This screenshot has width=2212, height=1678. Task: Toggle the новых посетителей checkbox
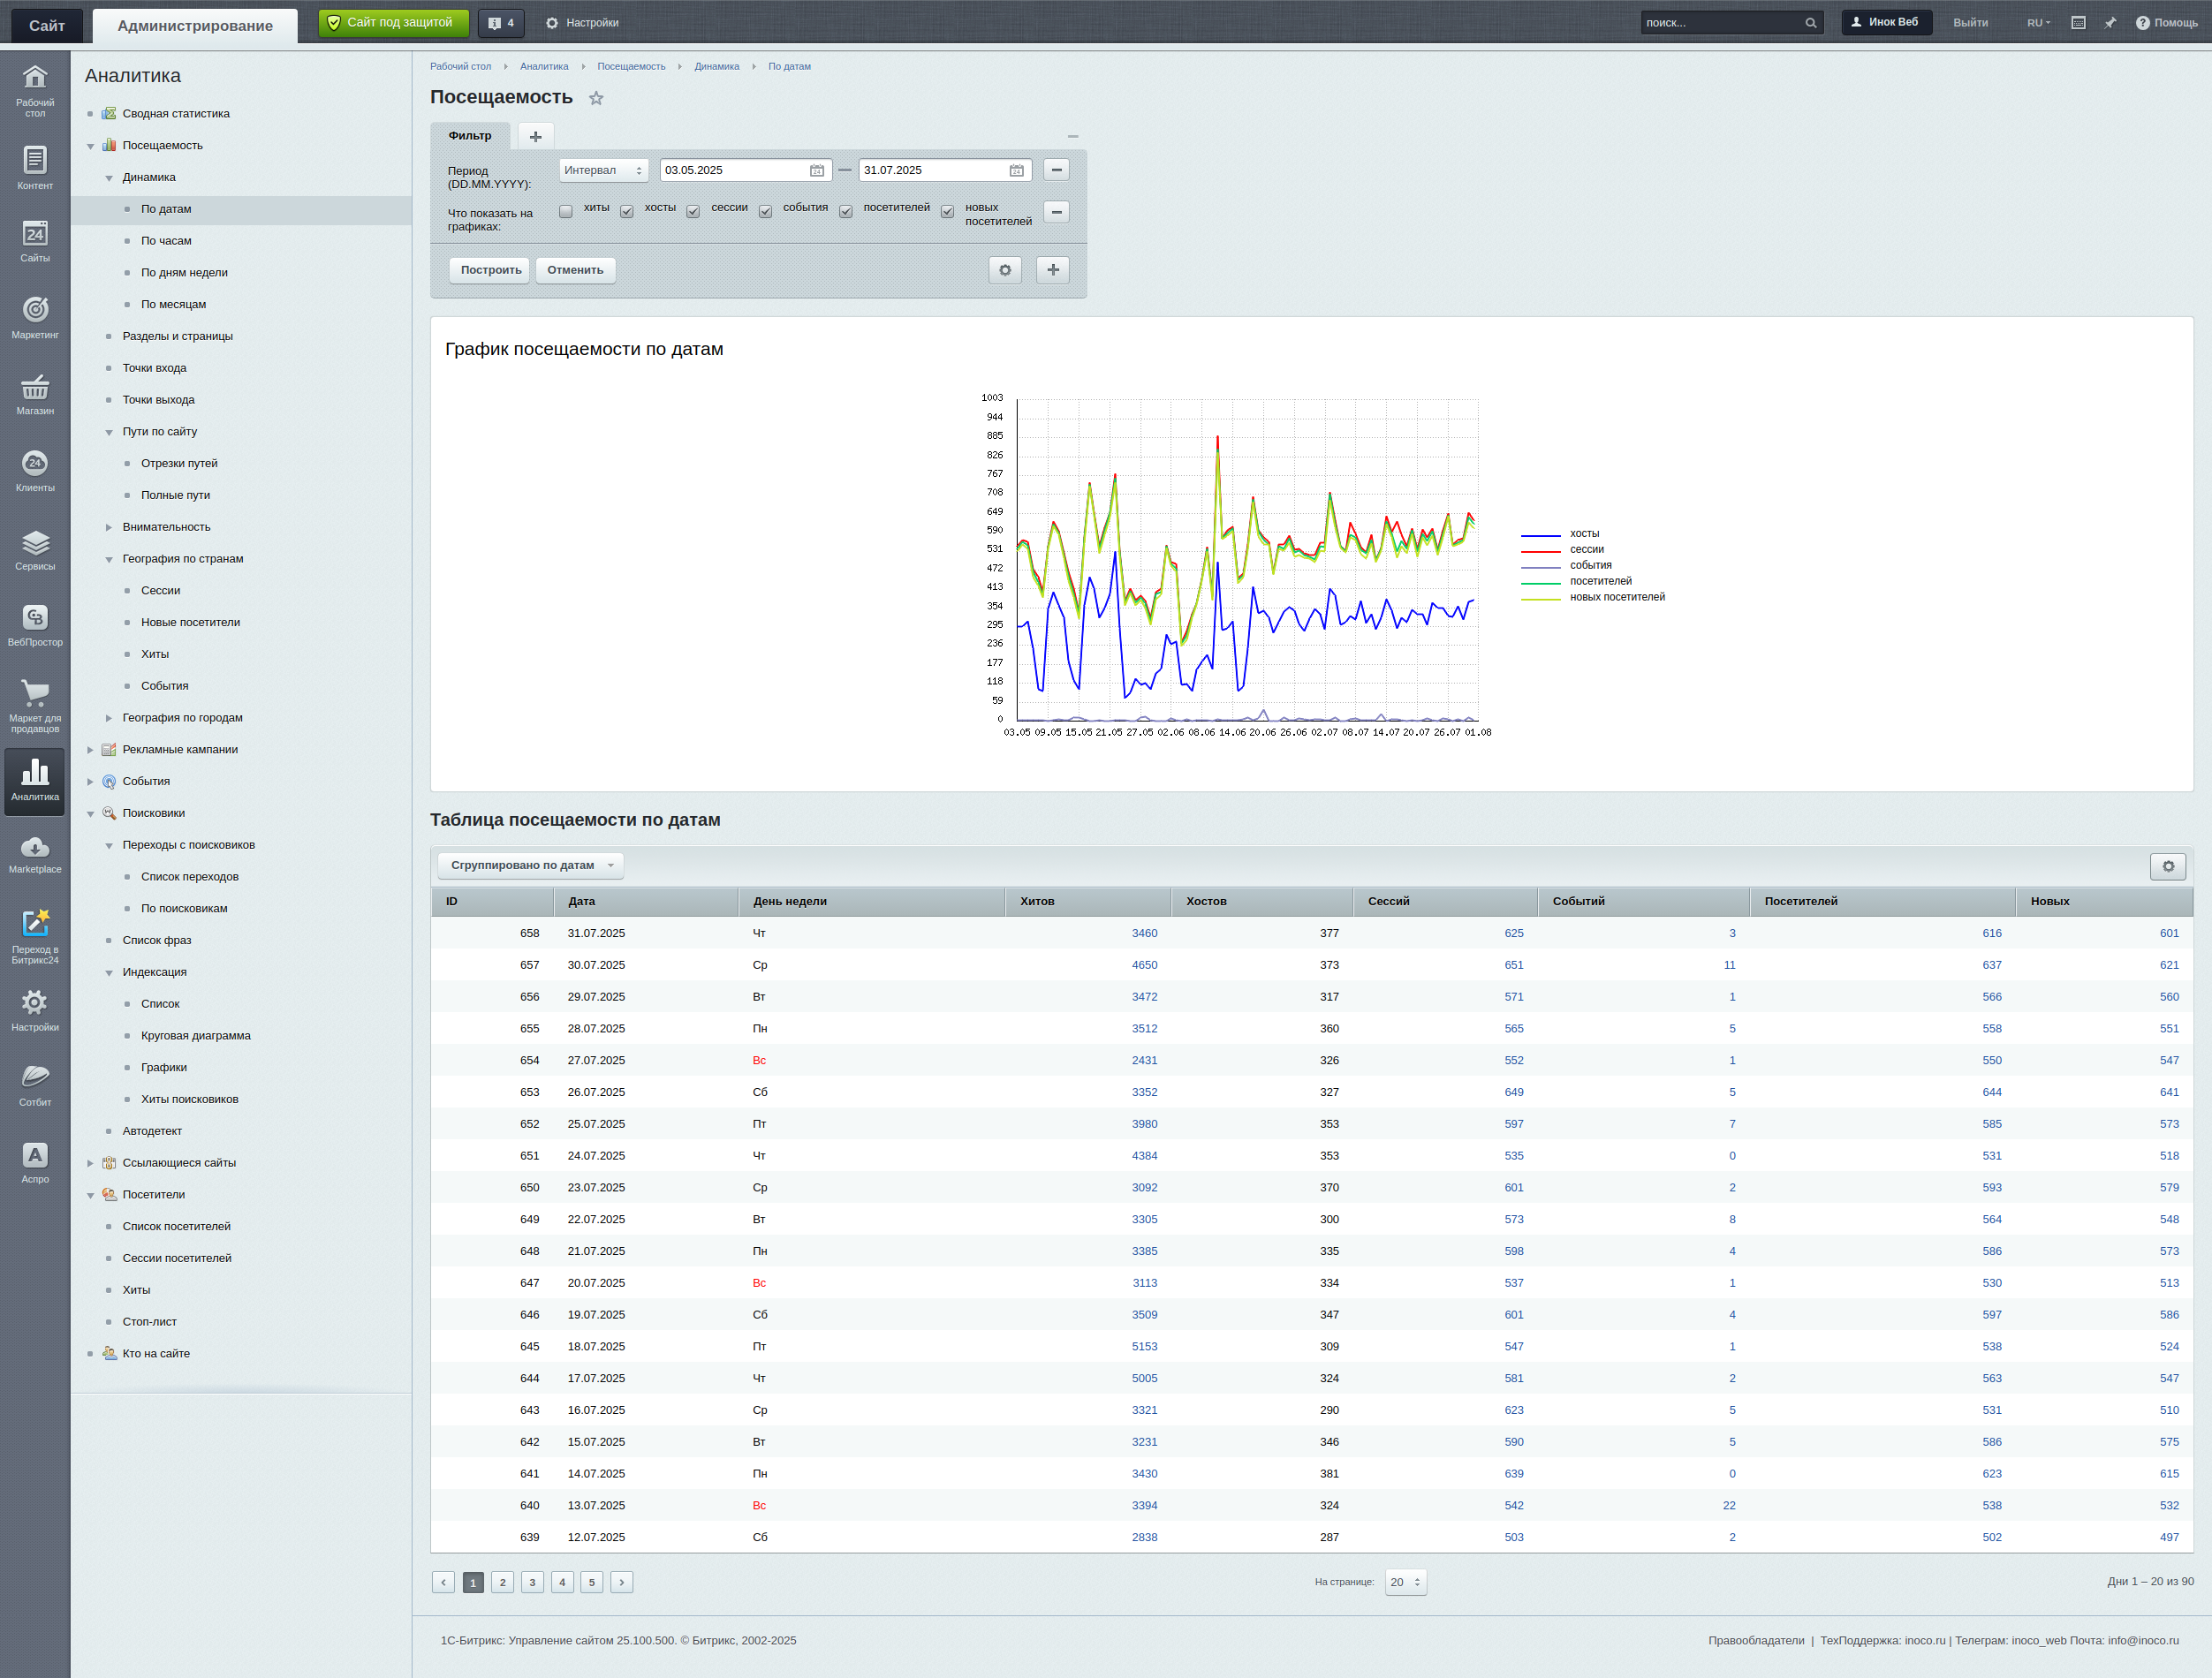coord(947,211)
